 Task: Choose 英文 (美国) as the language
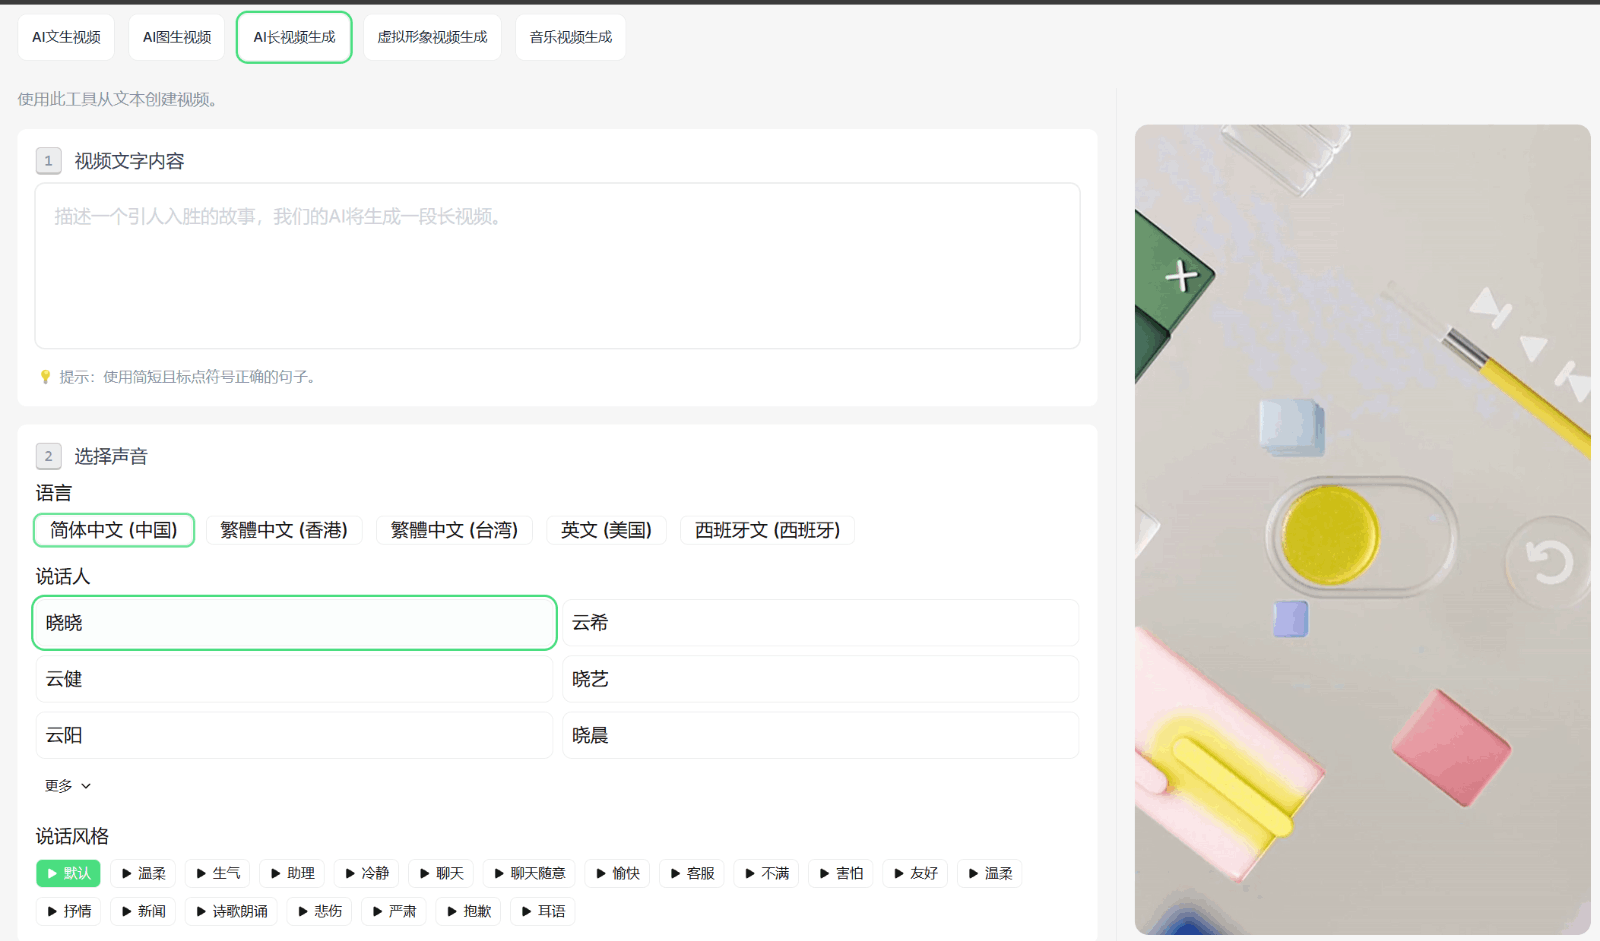(606, 530)
